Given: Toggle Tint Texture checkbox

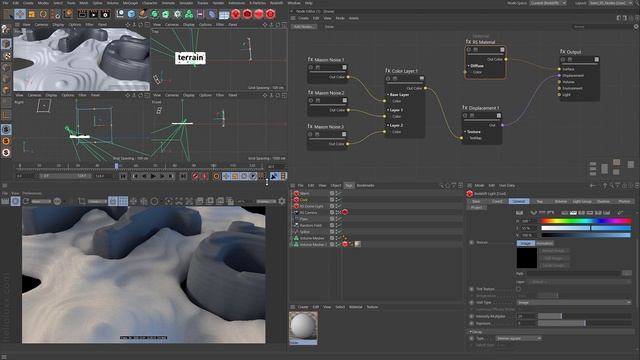Looking at the screenshot, I should tap(518, 289).
